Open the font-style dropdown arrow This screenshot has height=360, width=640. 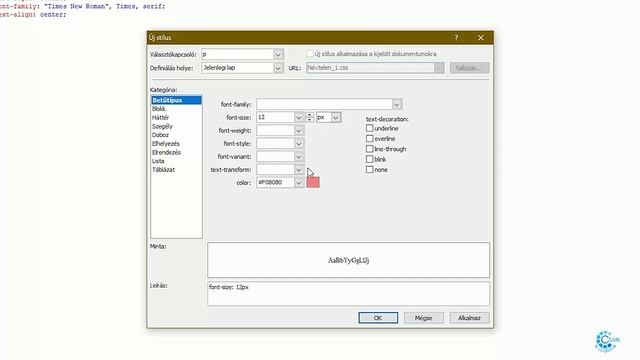click(x=299, y=144)
